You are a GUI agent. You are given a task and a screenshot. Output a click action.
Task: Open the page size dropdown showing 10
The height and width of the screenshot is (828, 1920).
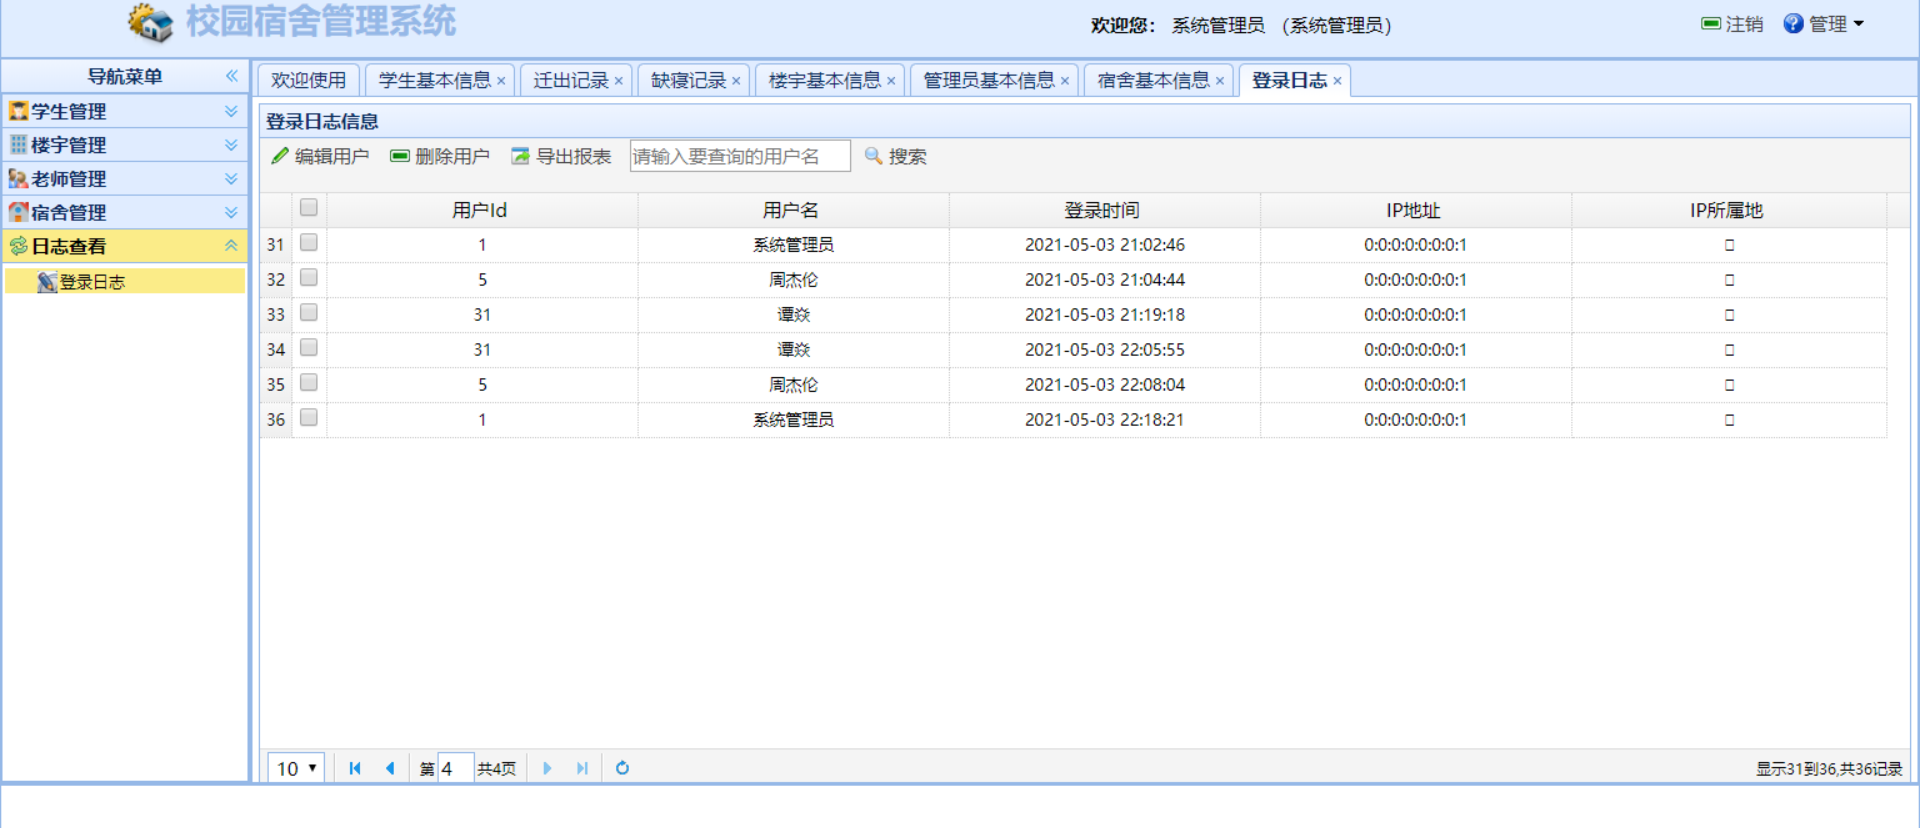[296, 768]
